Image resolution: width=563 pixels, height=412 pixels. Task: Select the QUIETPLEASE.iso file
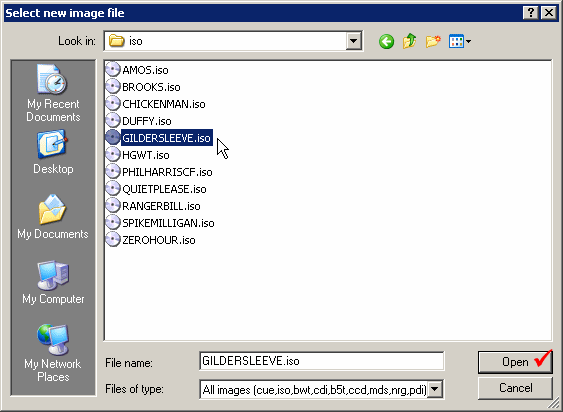click(x=156, y=189)
